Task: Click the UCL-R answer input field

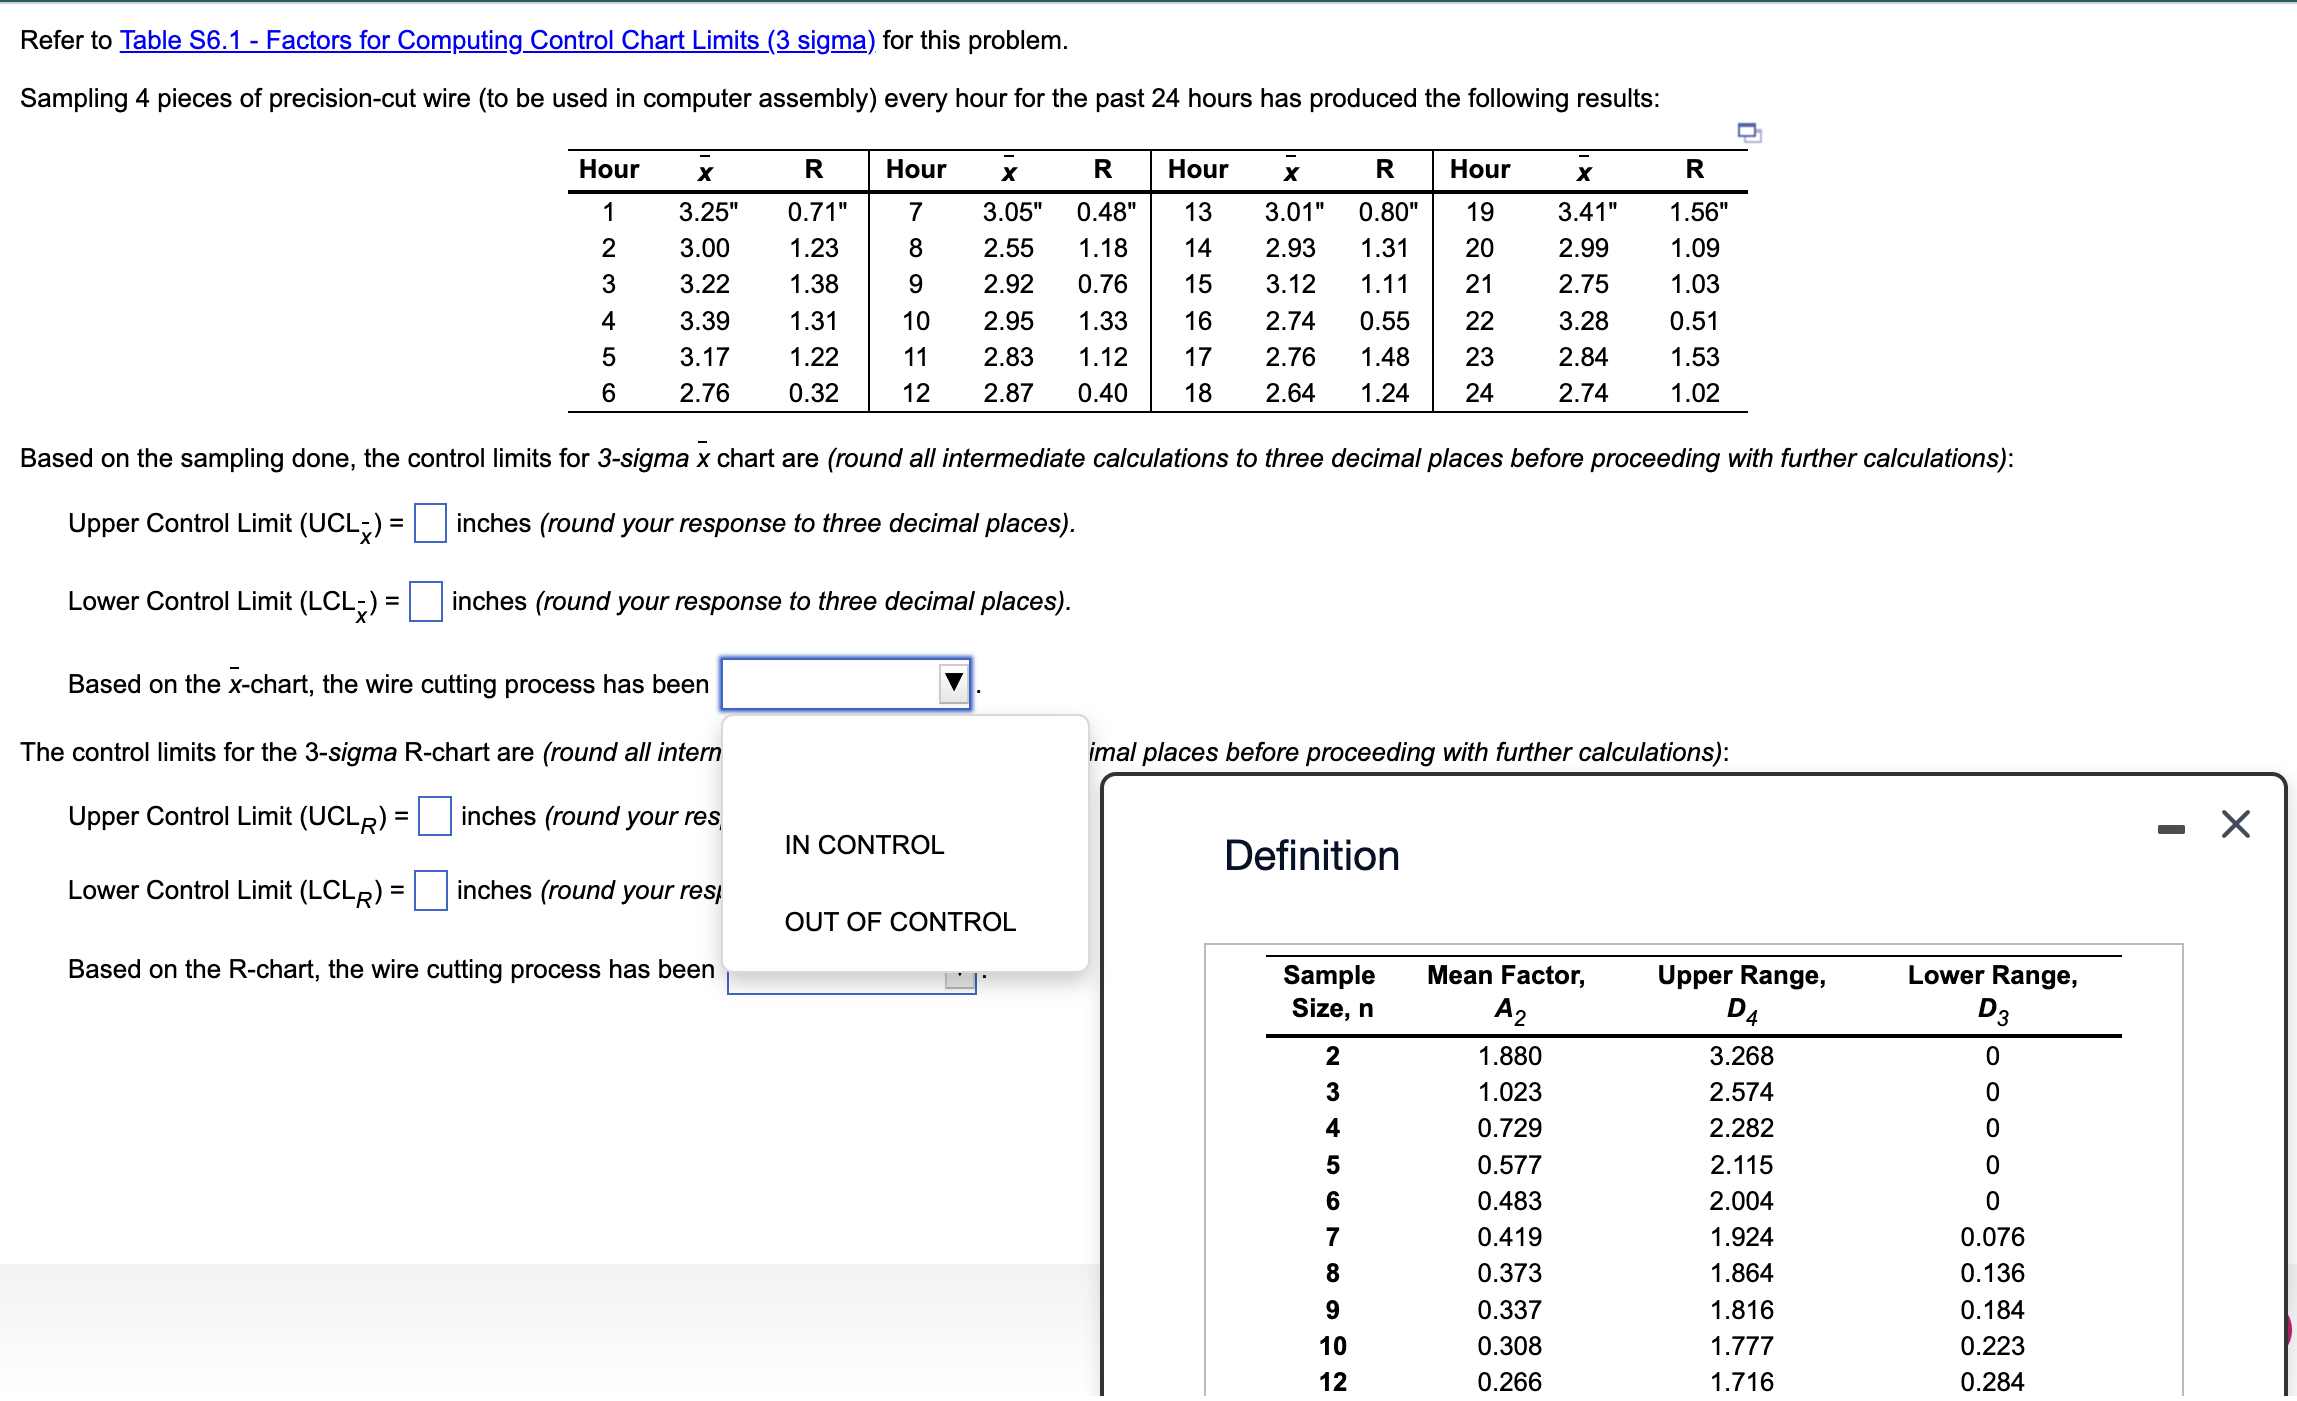Action: click(434, 817)
